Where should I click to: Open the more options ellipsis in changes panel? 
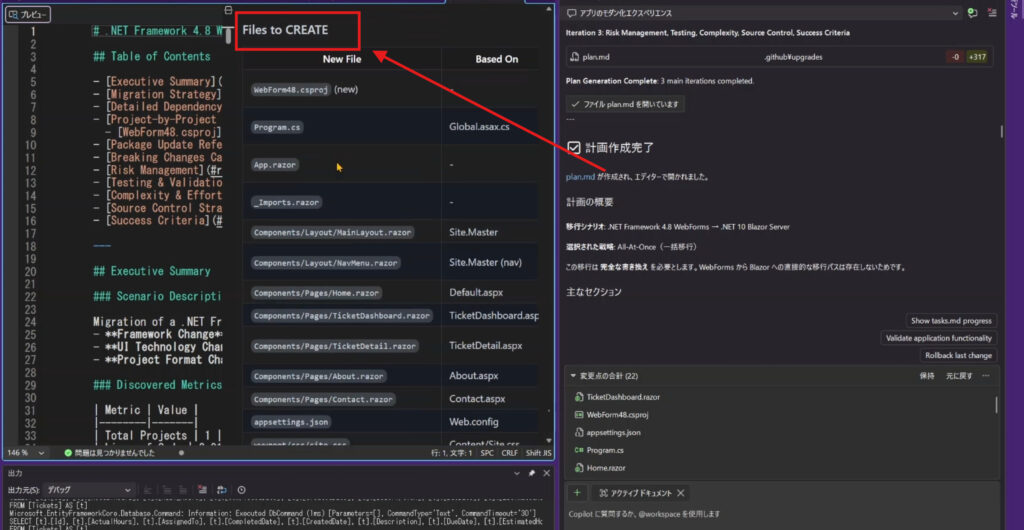987,376
